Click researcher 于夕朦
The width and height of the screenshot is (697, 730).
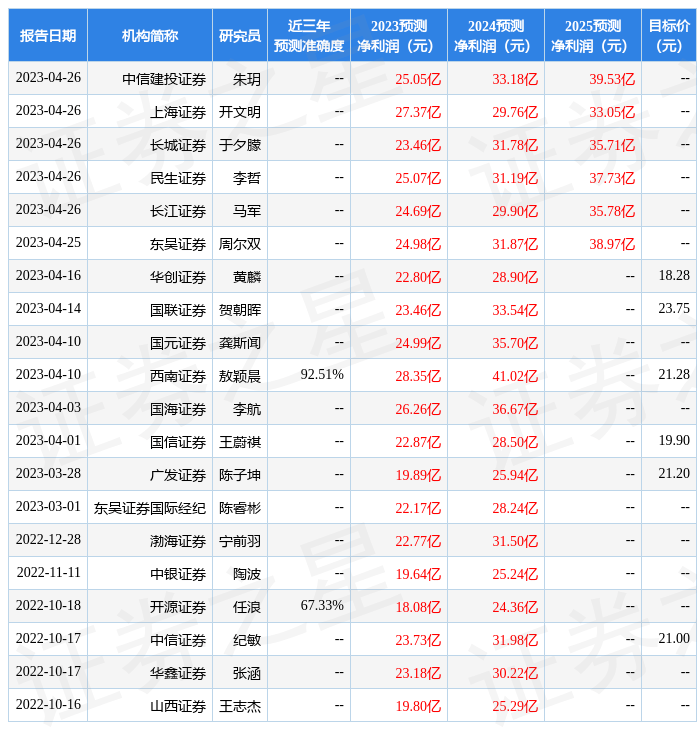pos(240,145)
